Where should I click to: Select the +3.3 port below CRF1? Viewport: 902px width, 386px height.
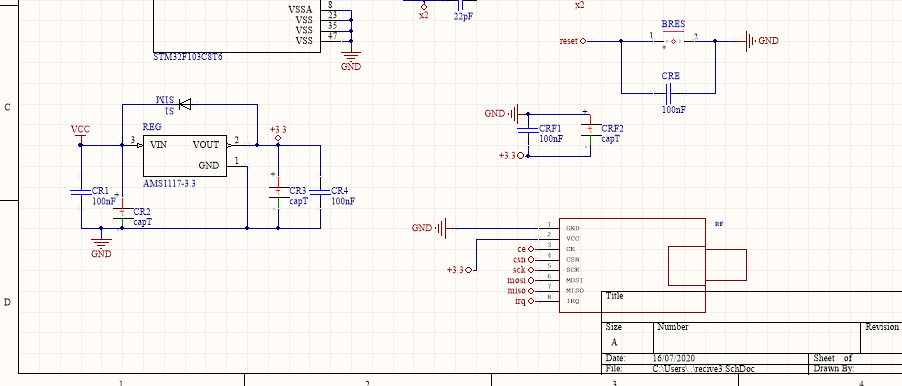[512, 155]
